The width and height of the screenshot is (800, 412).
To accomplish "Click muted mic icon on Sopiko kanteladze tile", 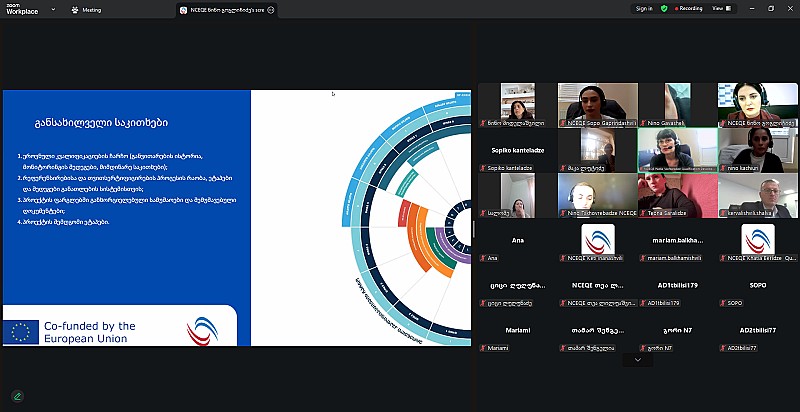I will pos(483,168).
